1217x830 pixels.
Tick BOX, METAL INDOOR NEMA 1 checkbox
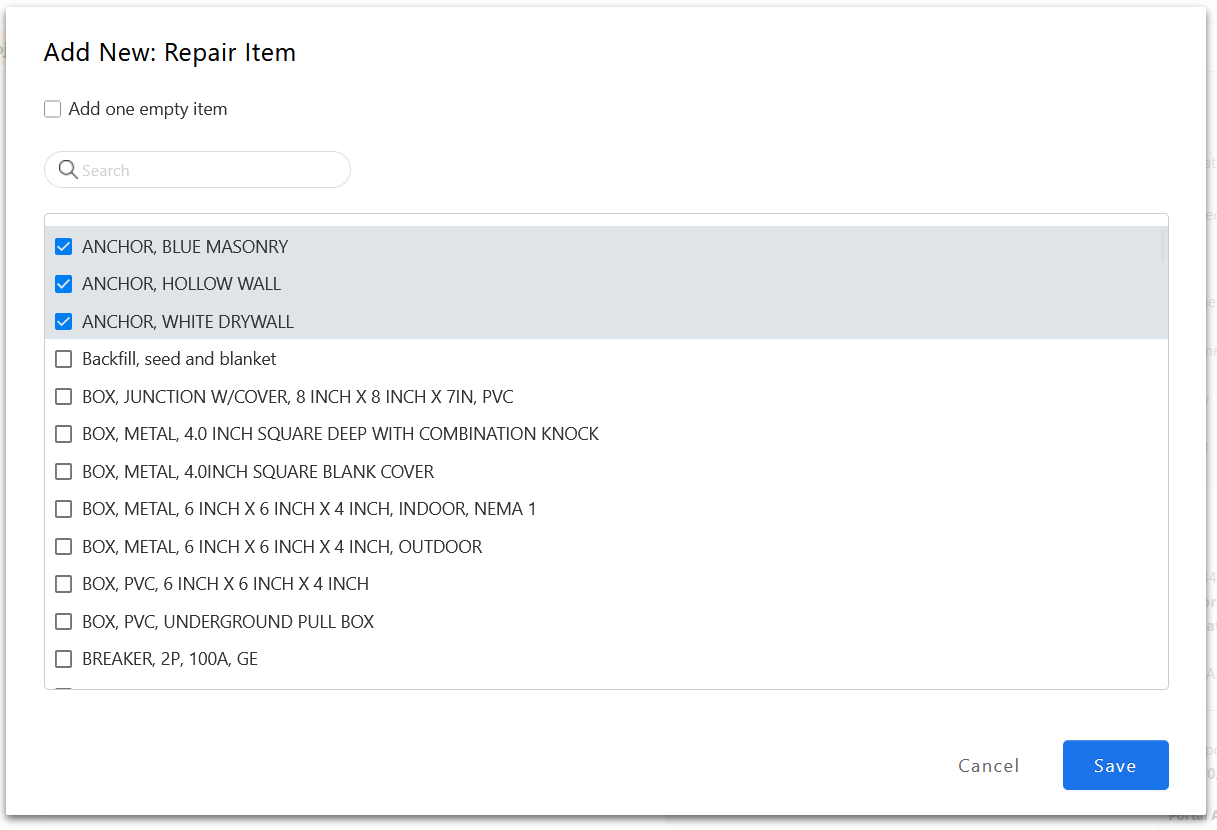(x=64, y=509)
